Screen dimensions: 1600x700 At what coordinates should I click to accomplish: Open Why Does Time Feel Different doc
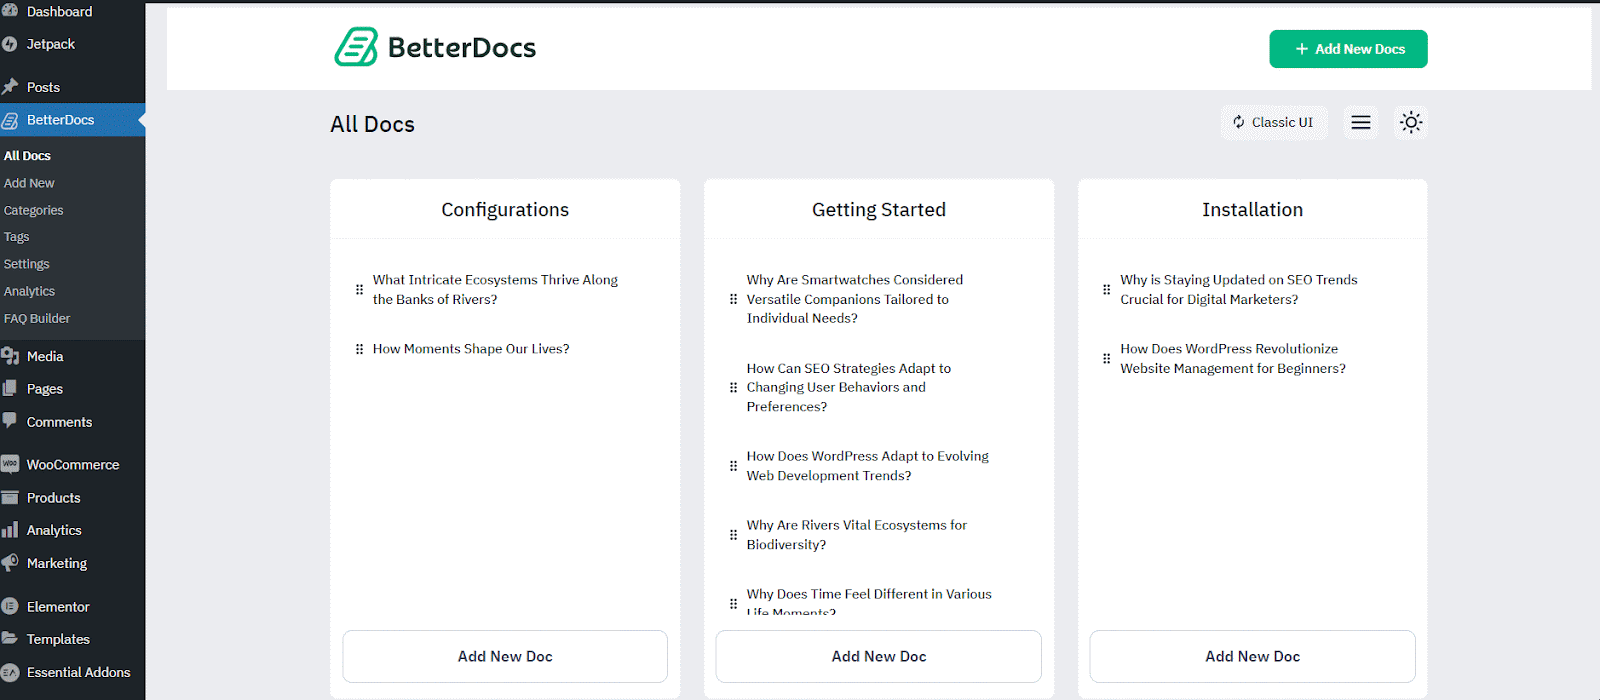[869, 603]
